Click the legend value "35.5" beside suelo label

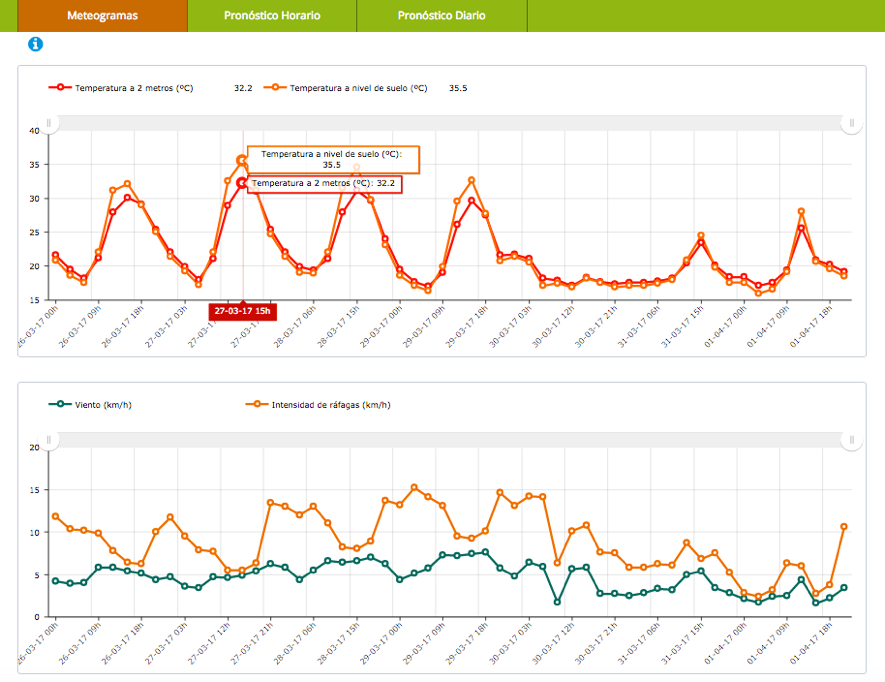(x=458, y=88)
